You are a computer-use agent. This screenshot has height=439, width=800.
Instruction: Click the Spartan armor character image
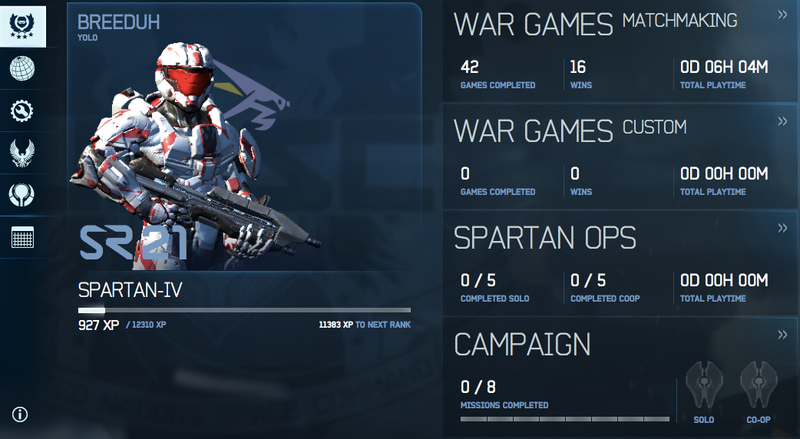(x=194, y=156)
